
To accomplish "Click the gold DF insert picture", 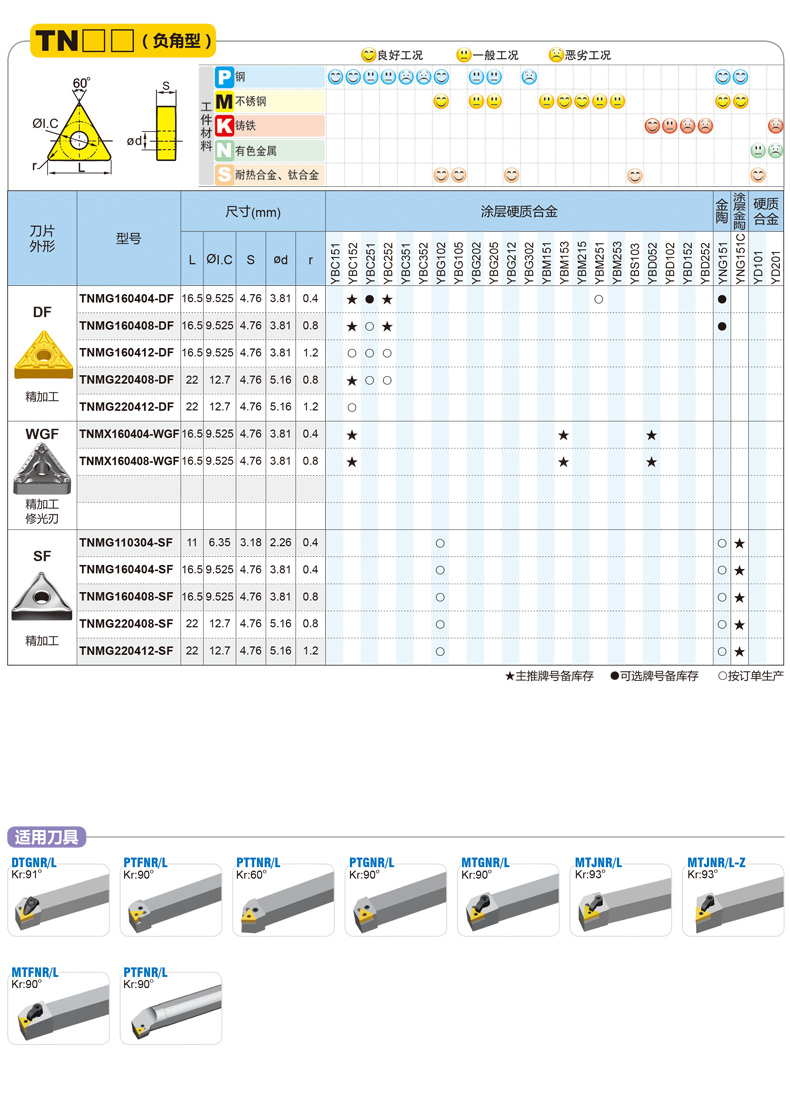I will tap(43, 355).
